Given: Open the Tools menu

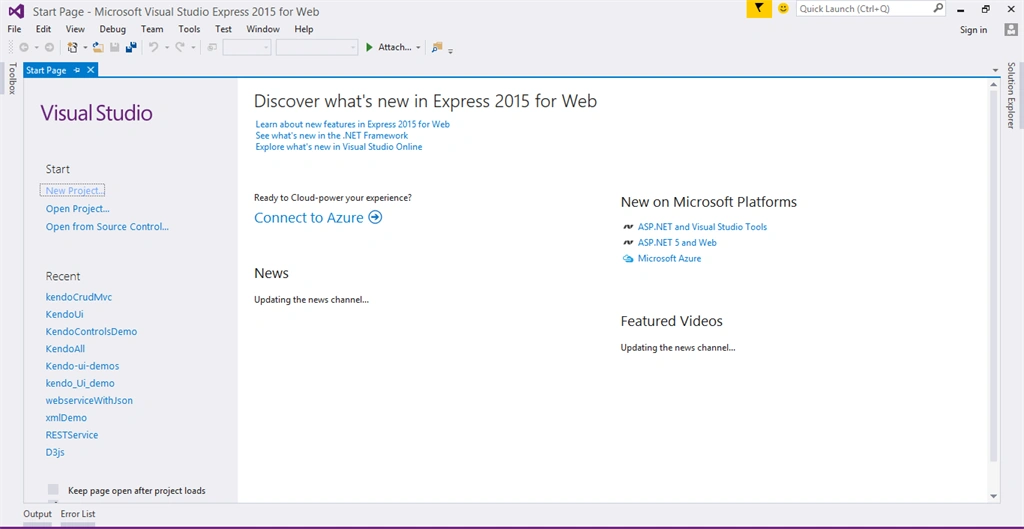Looking at the screenshot, I should 189,29.
